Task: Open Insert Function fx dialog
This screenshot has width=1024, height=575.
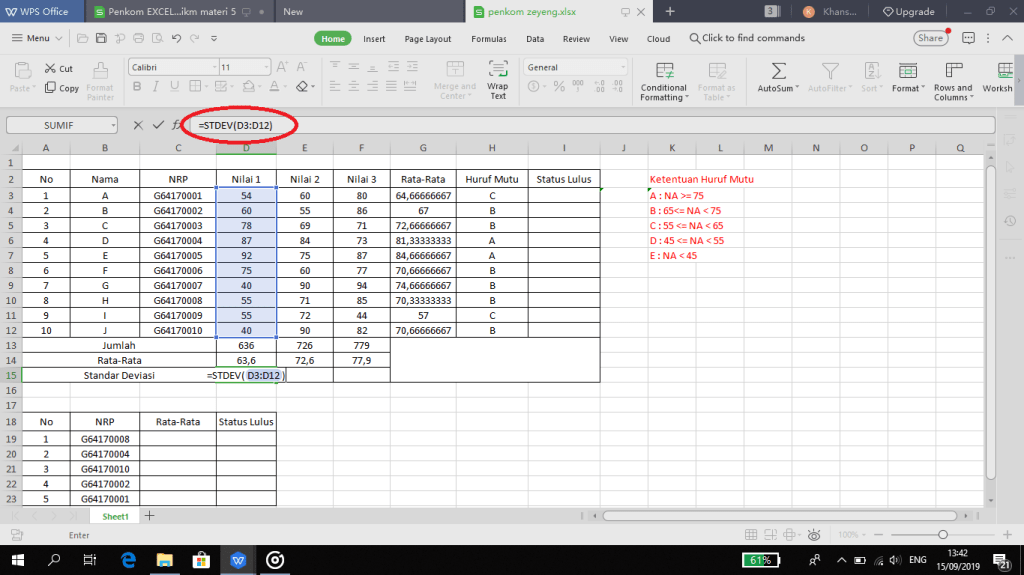Action: [x=177, y=126]
